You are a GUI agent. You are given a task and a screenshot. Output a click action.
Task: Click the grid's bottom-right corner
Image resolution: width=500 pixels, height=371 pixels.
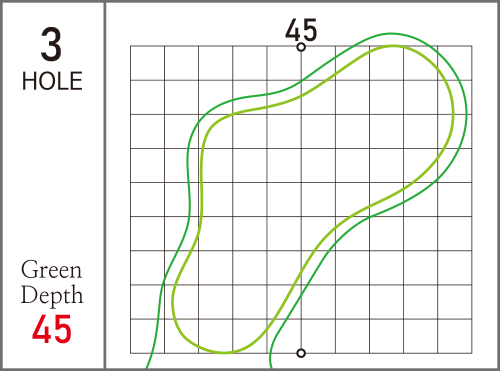coord(472,353)
